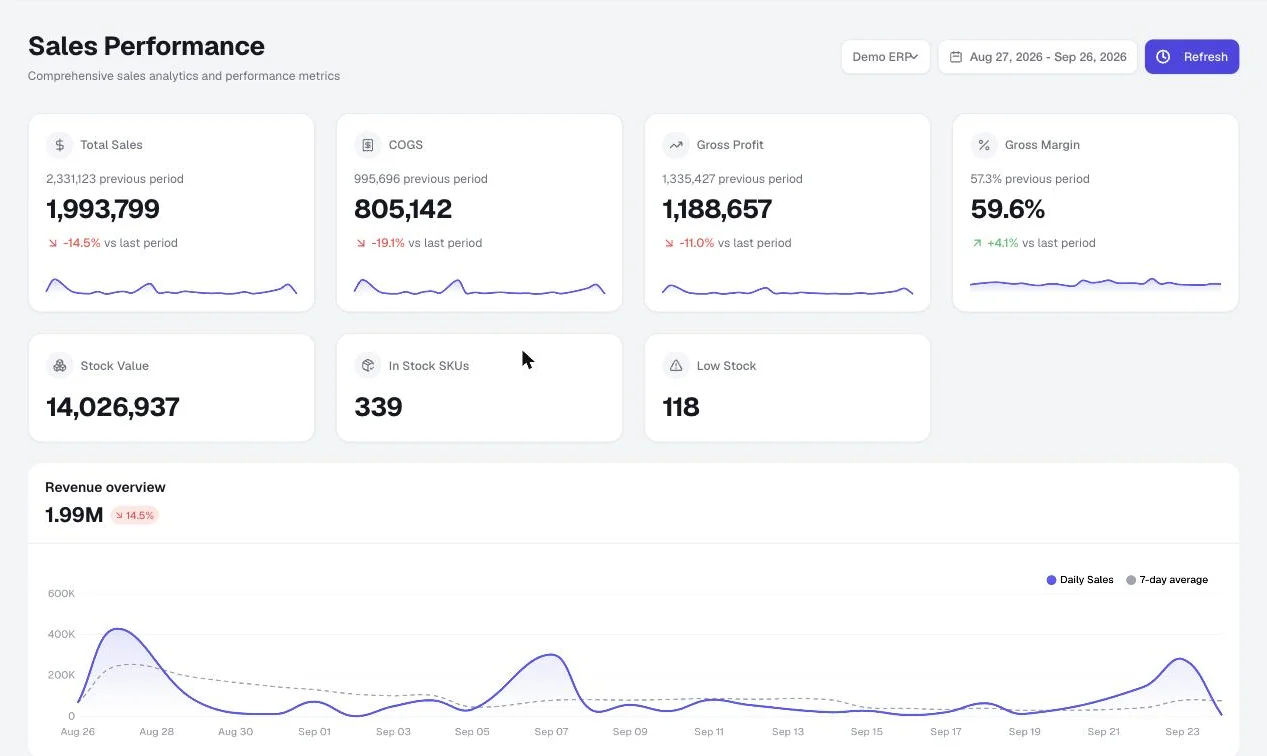
Task: Open the Aug 27 - Sep 26 date range
Action: point(1038,57)
